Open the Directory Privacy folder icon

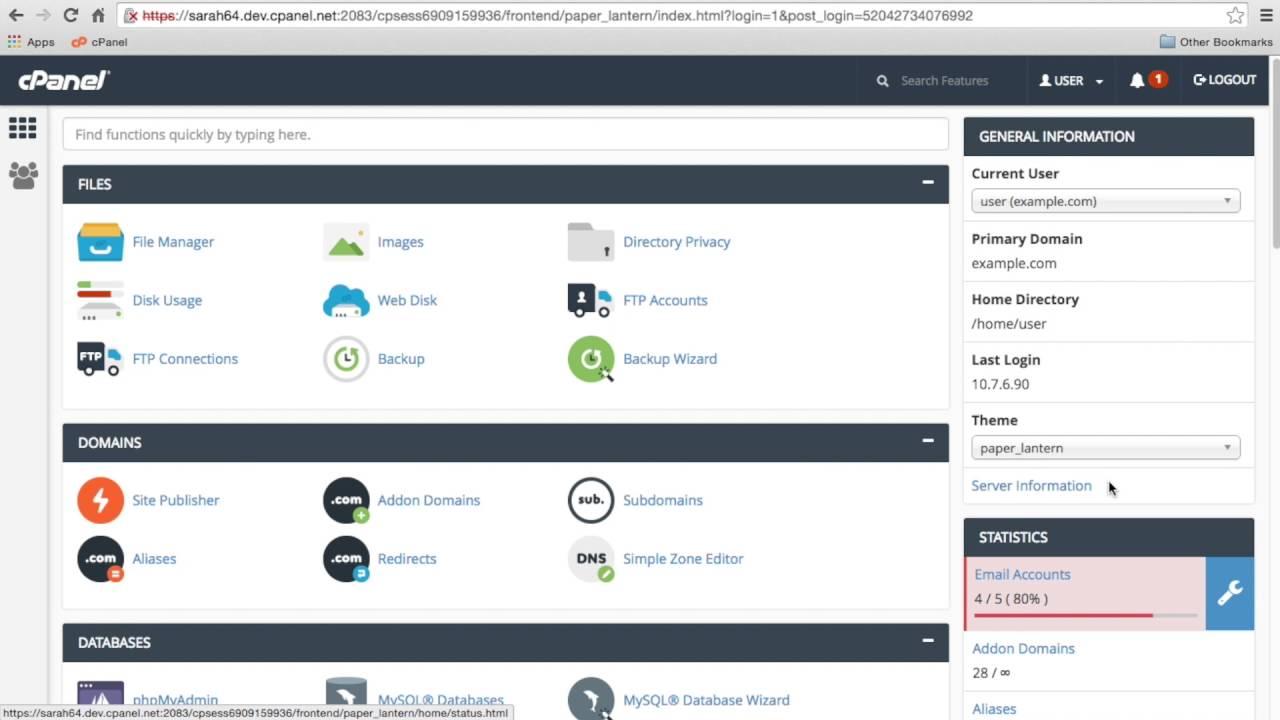coord(591,242)
